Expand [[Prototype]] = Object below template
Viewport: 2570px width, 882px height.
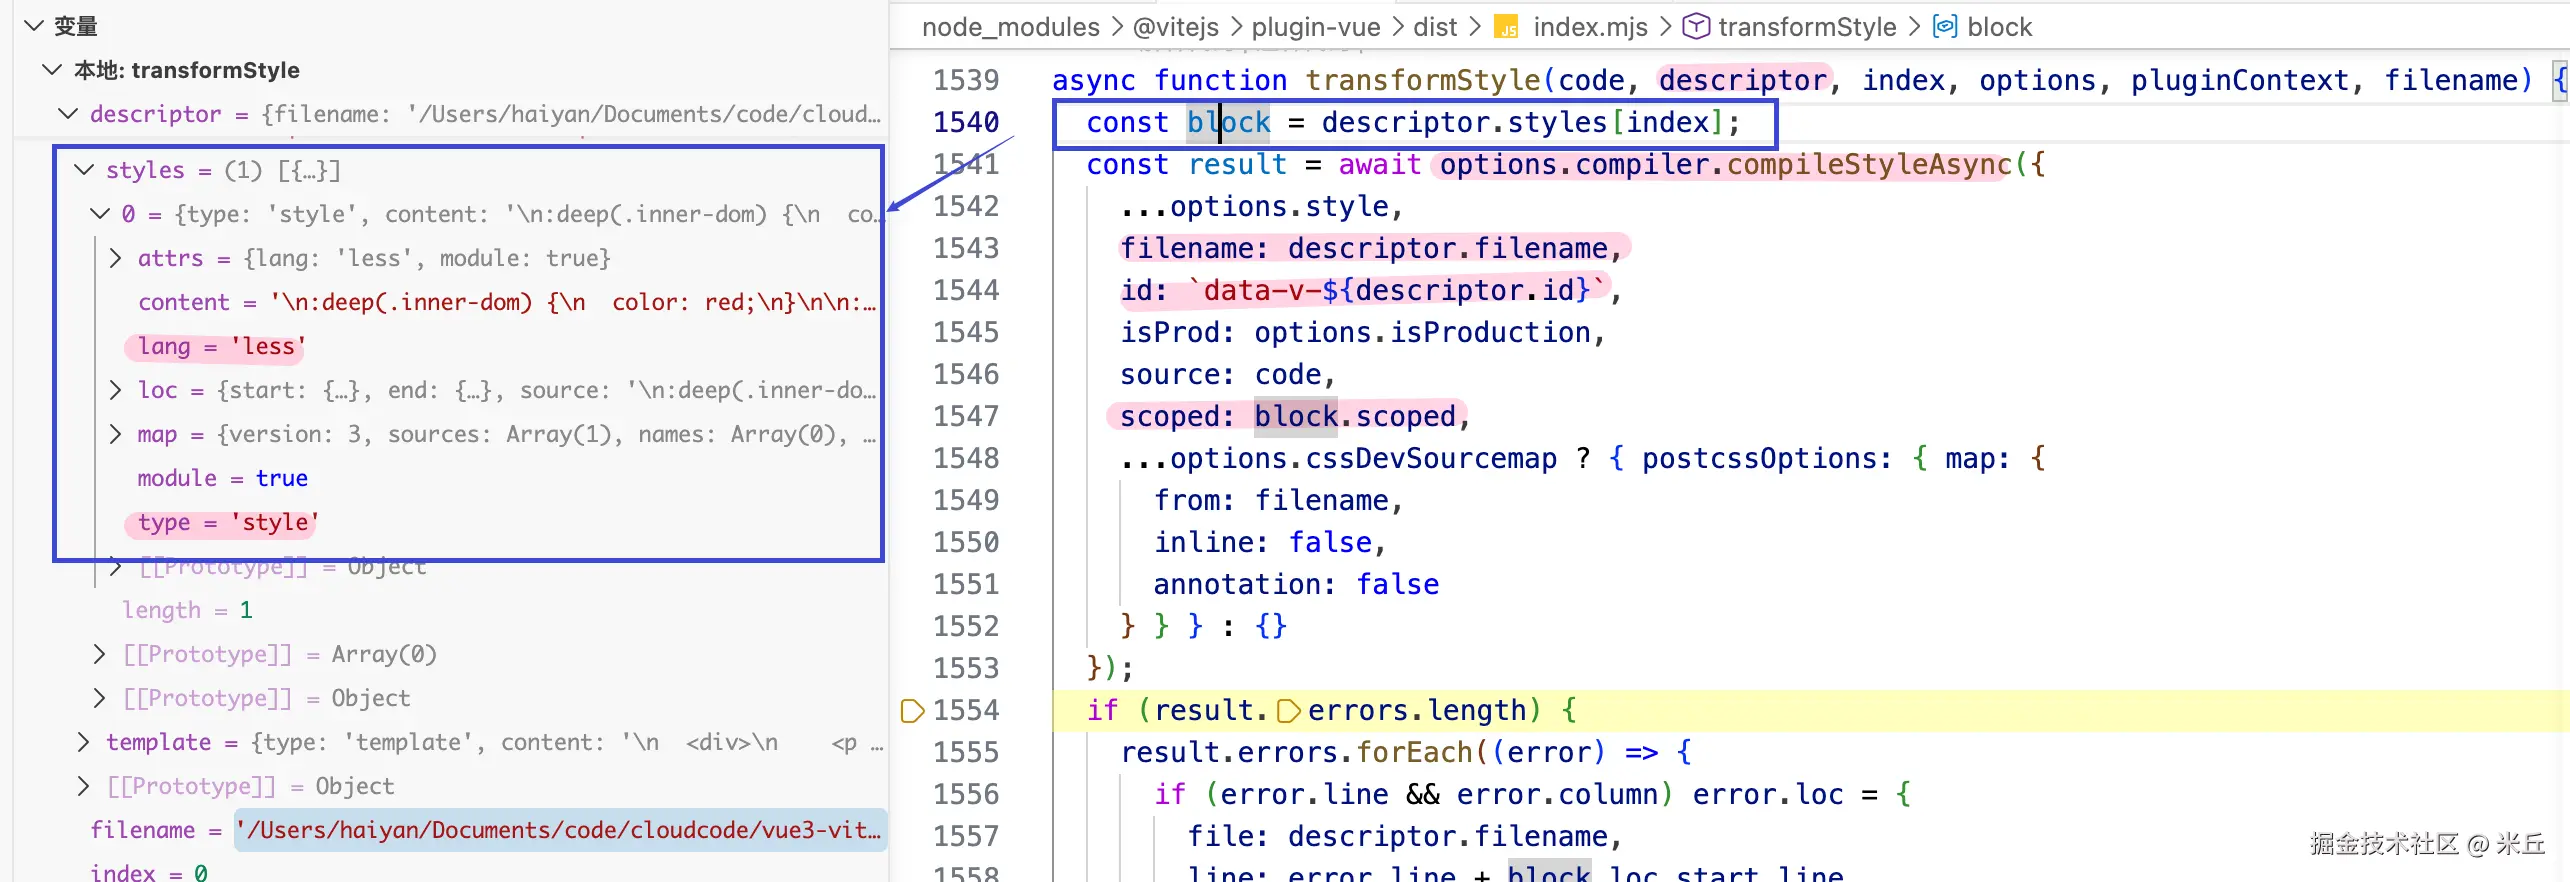[x=84, y=786]
